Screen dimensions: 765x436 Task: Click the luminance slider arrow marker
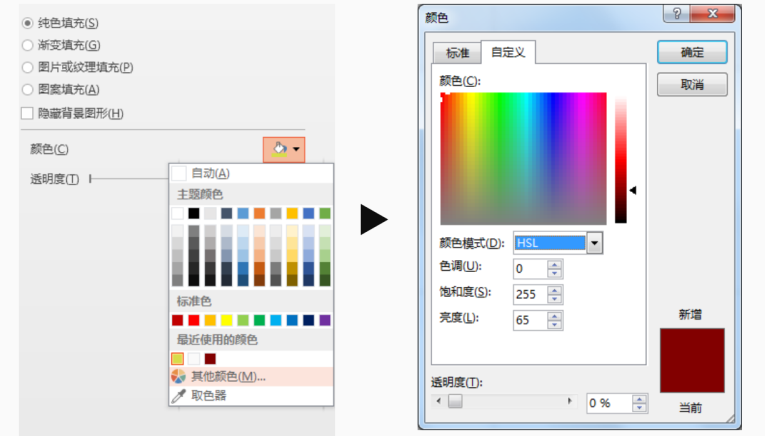(633, 191)
